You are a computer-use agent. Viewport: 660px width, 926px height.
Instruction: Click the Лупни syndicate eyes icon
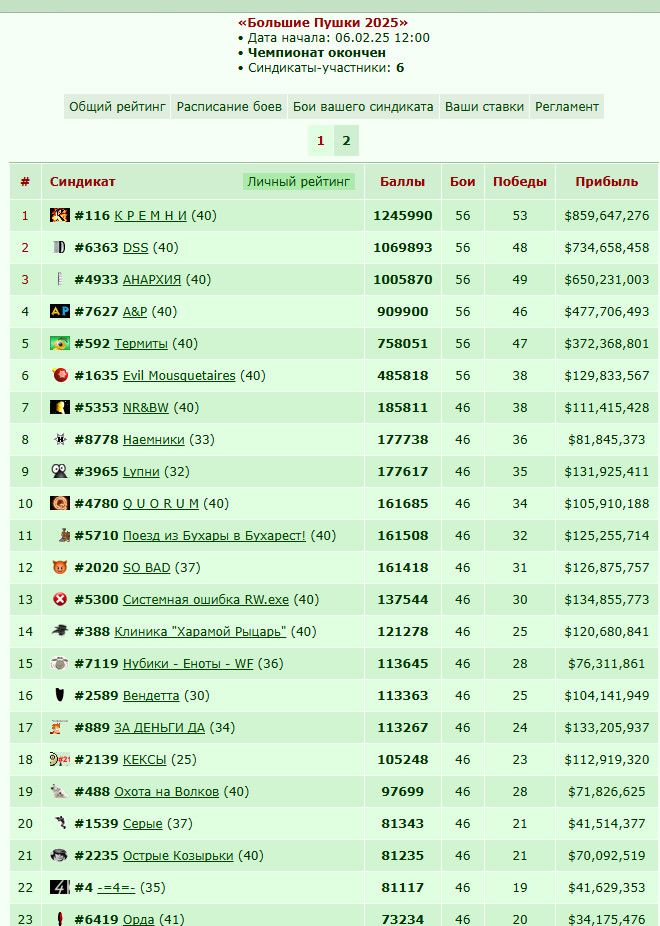click(x=59, y=471)
